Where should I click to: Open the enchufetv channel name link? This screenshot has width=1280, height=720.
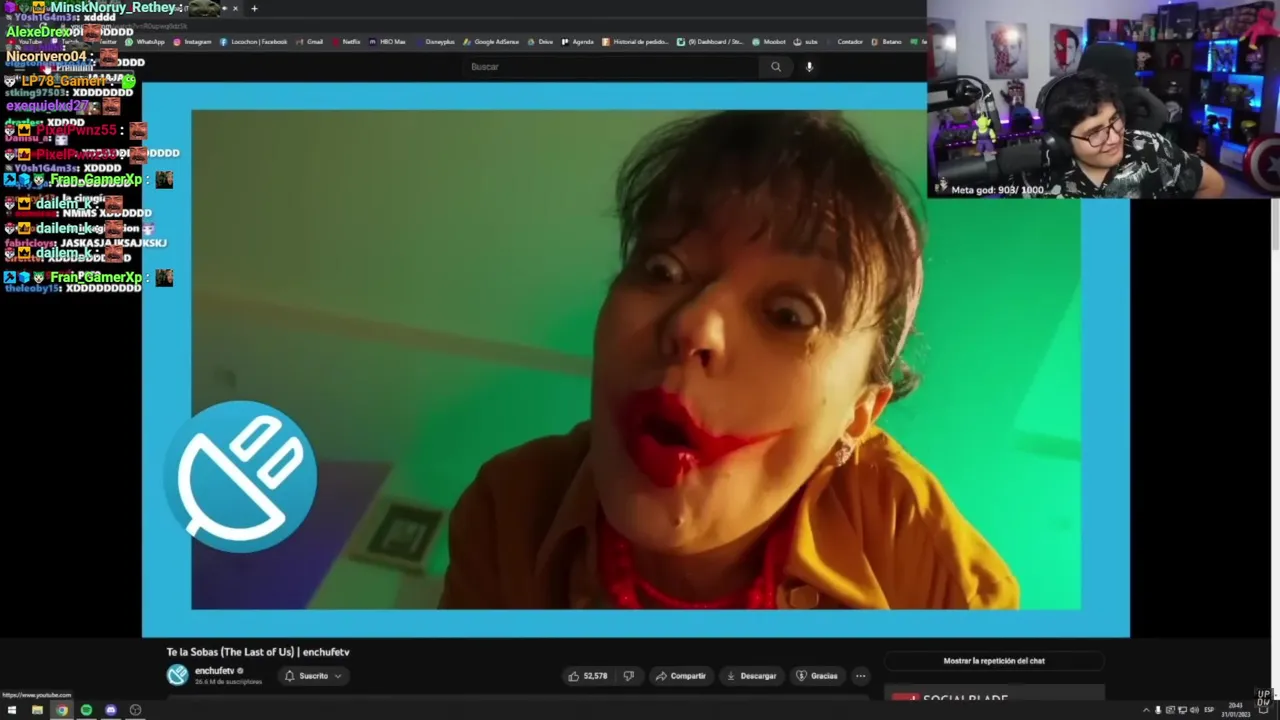point(214,671)
